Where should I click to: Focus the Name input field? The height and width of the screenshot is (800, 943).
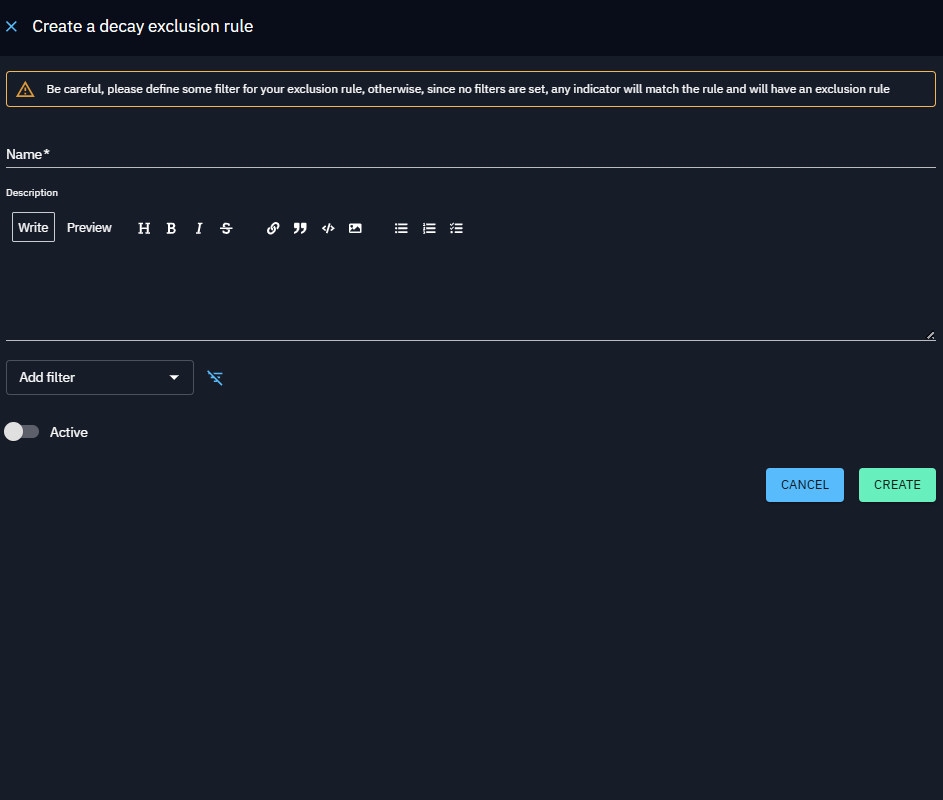[x=470, y=155]
